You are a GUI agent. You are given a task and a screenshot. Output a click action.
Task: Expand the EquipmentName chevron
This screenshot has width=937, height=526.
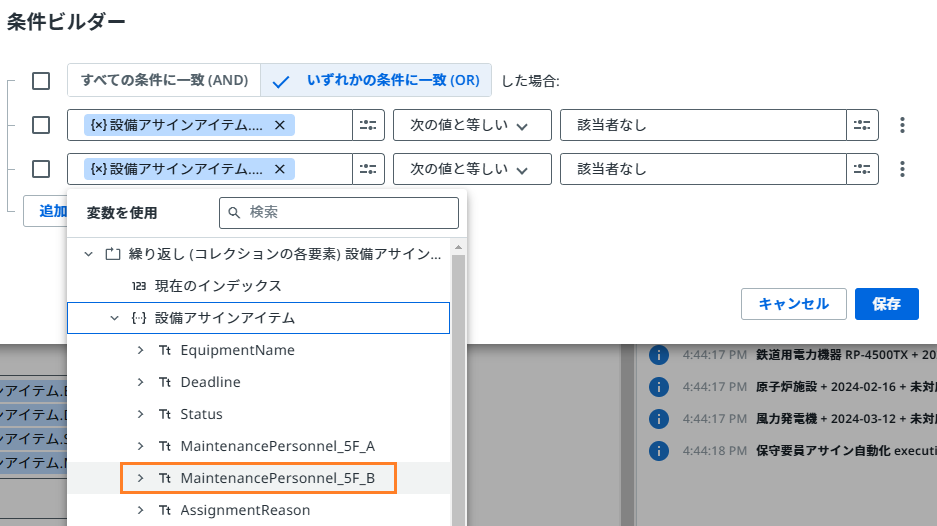click(x=140, y=350)
